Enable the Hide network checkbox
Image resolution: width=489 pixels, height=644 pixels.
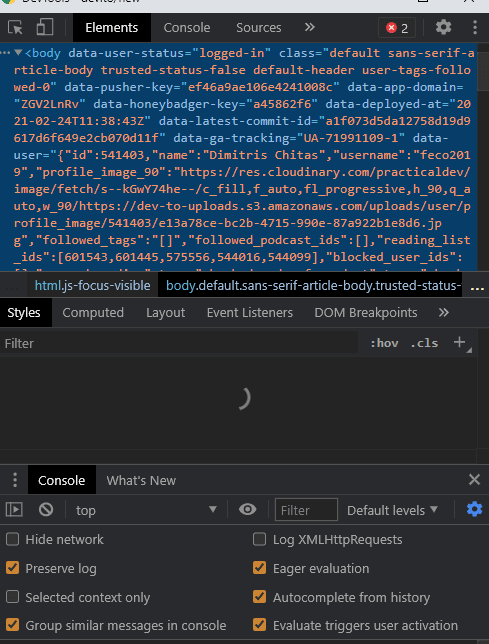pos(13,539)
